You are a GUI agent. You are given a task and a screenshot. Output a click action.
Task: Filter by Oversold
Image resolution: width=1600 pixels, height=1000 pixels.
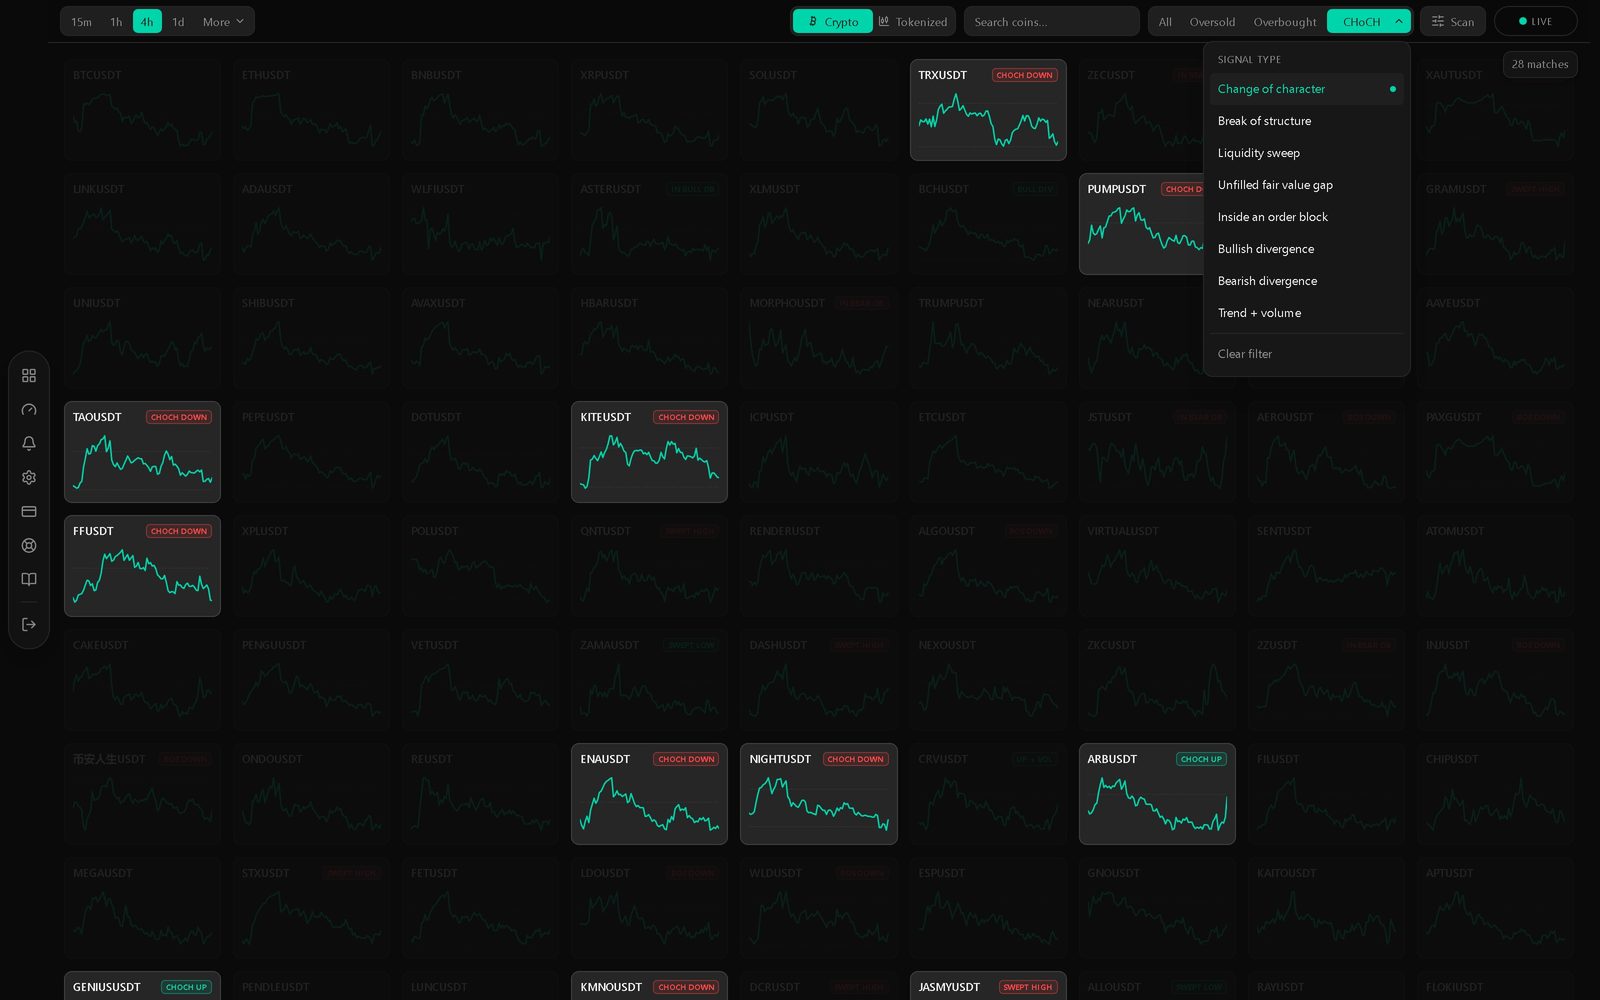click(1212, 21)
